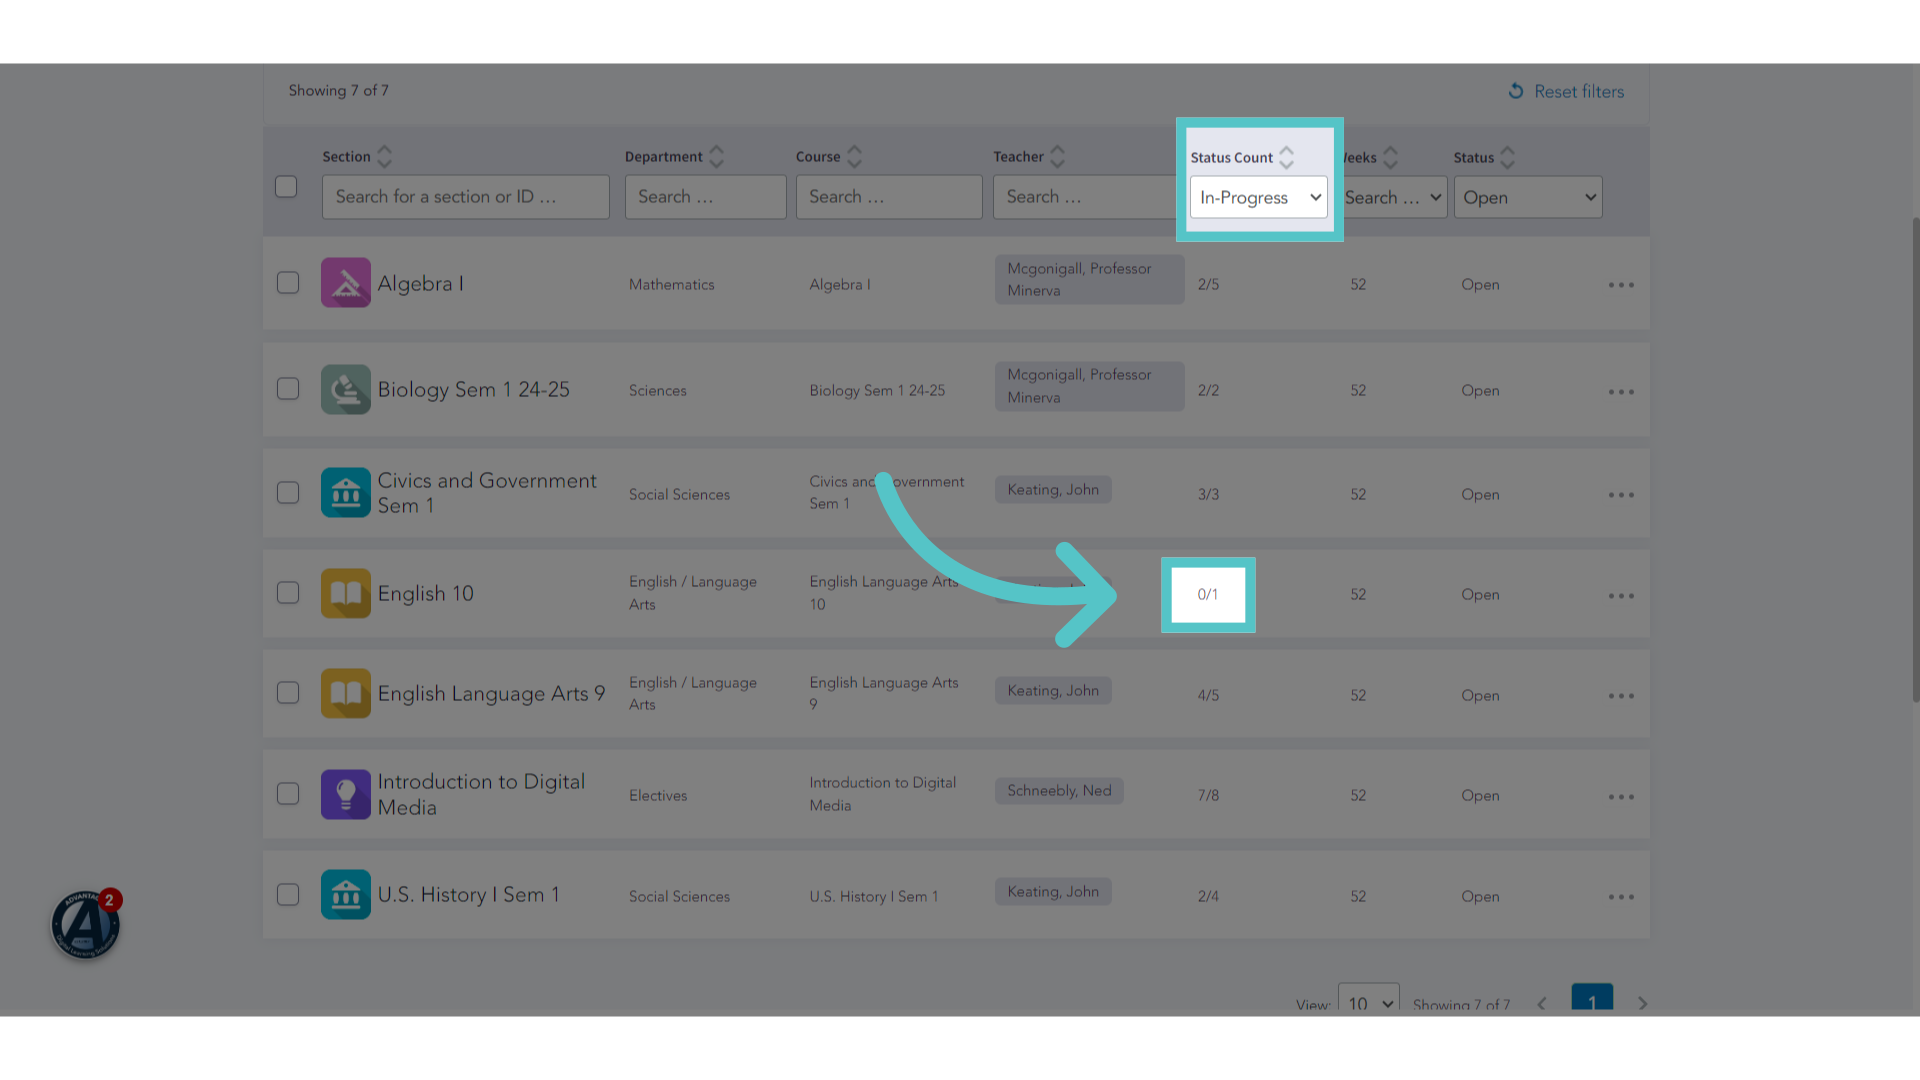This screenshot has height=1080, width=1920.
Task: Toggle the select-all checkbox in the header
Action: point(286,187)
